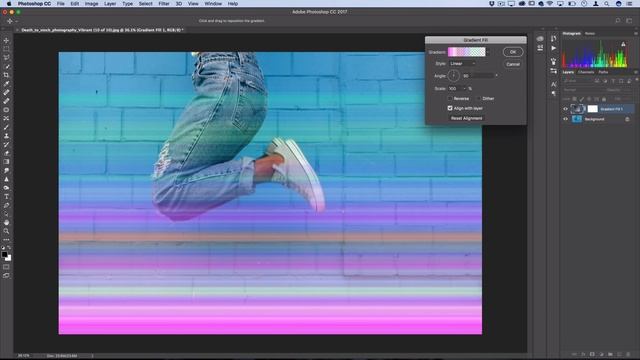Open the Histogram panel menu
640x360 pixels.
pos(636,33)
